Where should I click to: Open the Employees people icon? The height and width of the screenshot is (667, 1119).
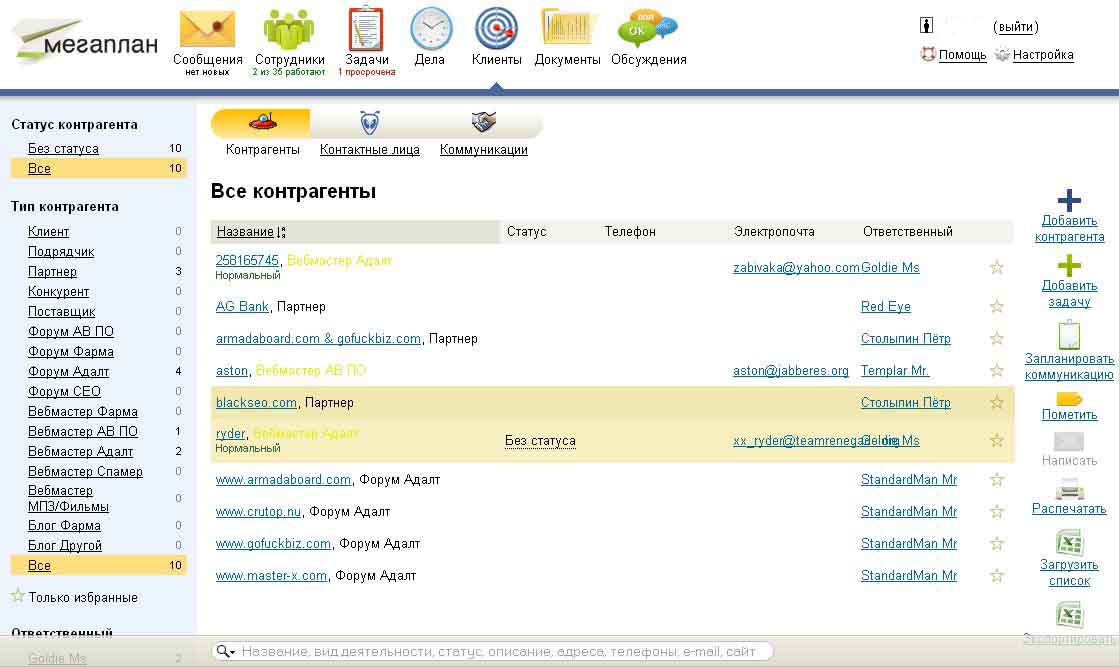[289, 29]
